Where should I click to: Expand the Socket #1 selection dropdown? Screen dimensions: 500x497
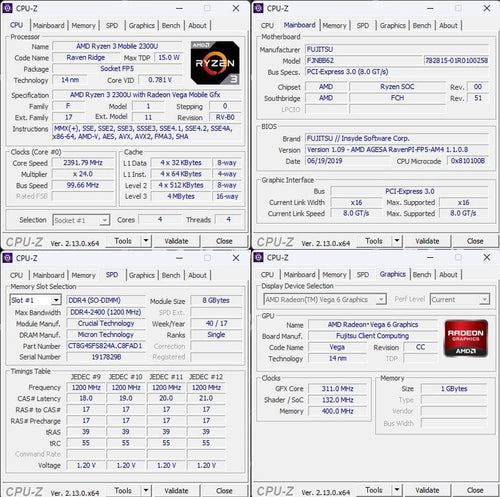(x=105, y=220)
